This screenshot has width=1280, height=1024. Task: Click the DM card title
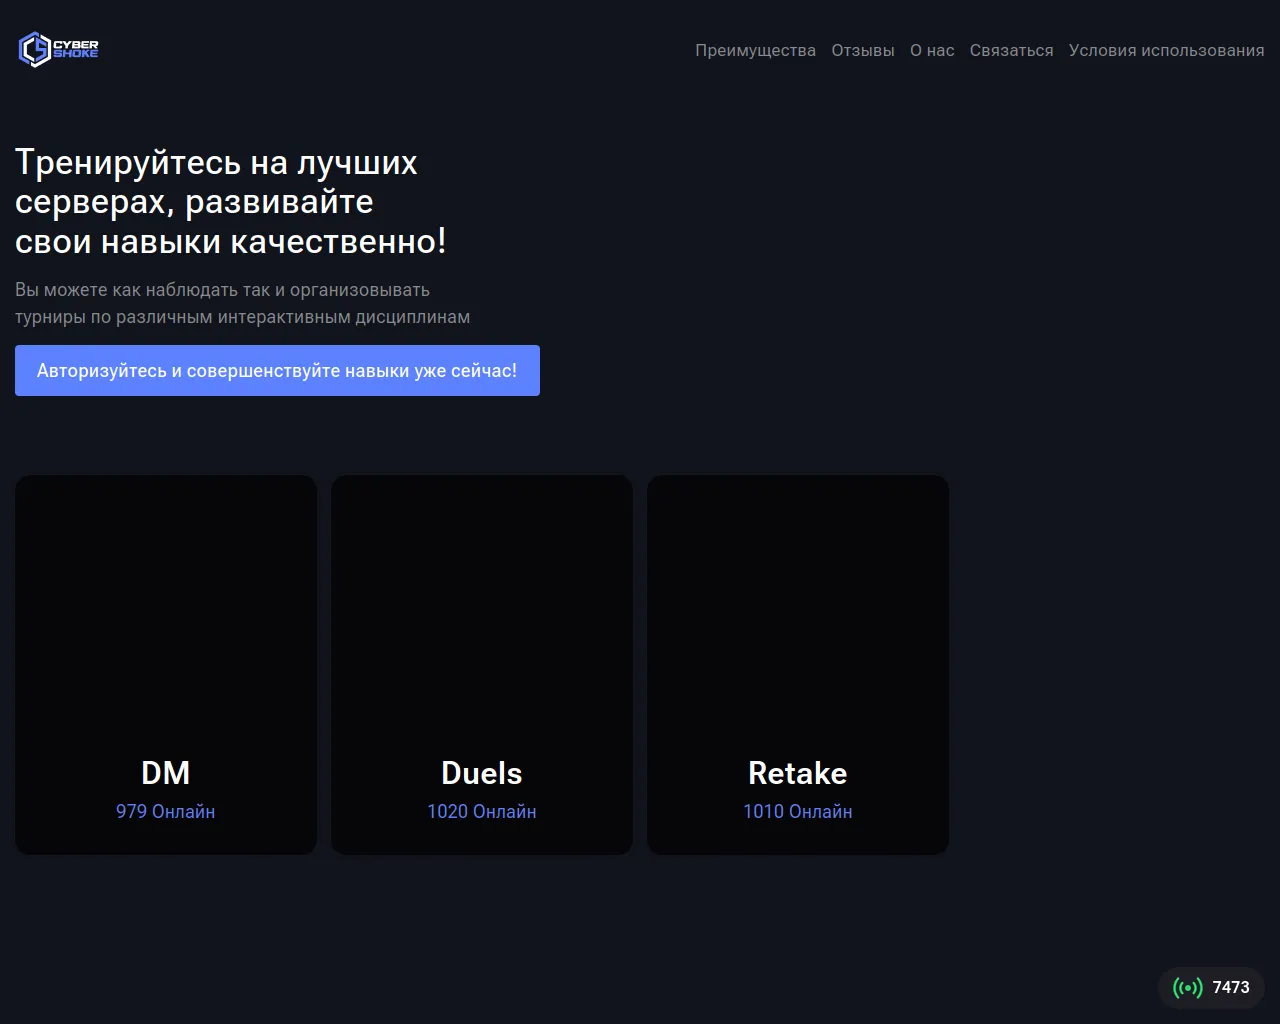[x=166, y=773]
